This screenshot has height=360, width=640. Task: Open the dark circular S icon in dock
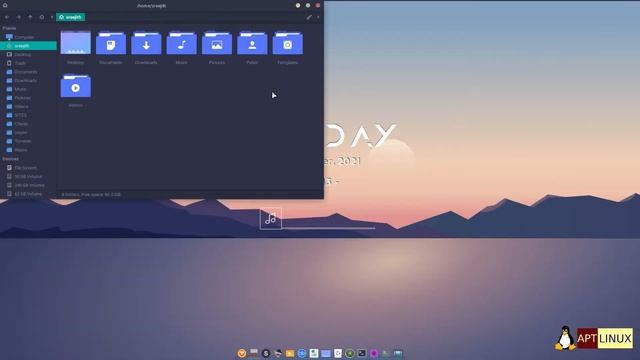point(266,353)
